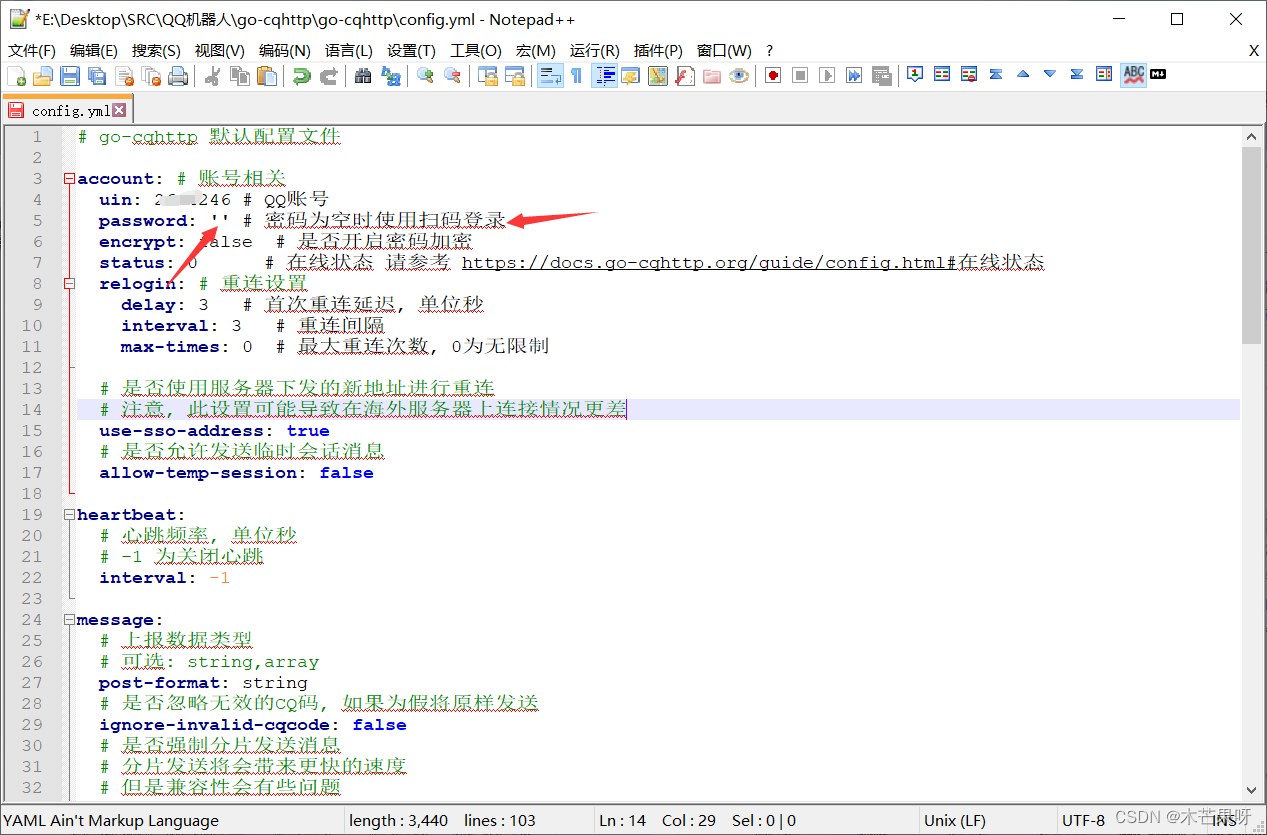This screenshot has height=835, width=1267.
Task: Toggle the ABC spell-check button
Action: (x=1133, y=76)
